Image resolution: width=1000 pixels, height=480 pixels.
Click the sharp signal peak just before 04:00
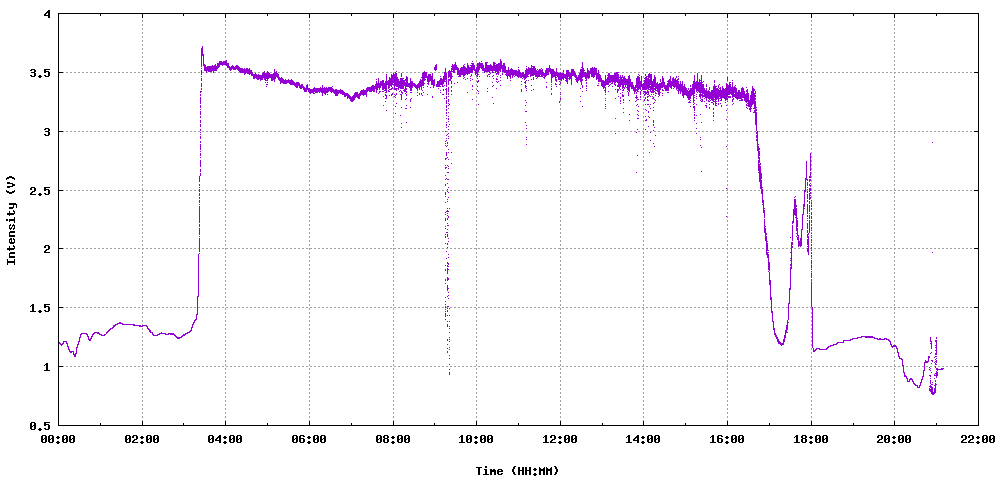[x=202, y=47]
